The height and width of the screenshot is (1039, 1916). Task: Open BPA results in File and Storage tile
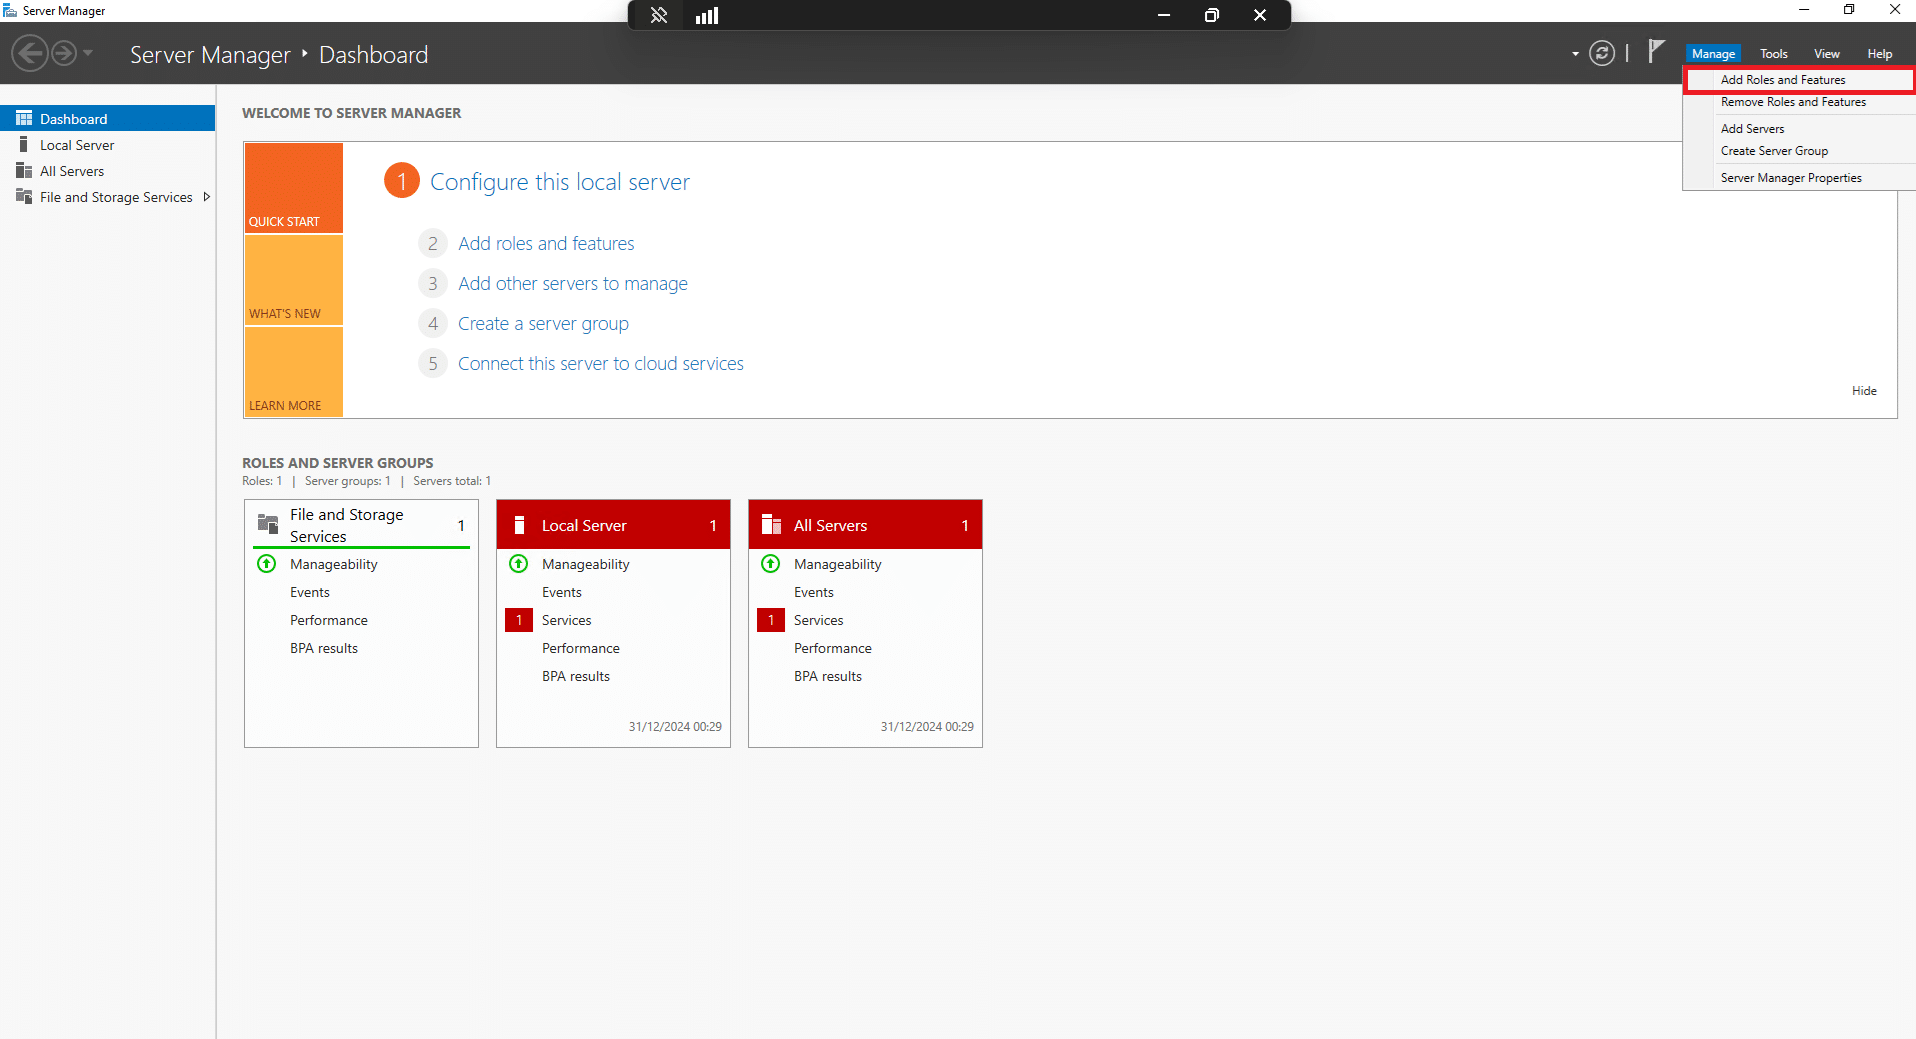pos(324,649)
